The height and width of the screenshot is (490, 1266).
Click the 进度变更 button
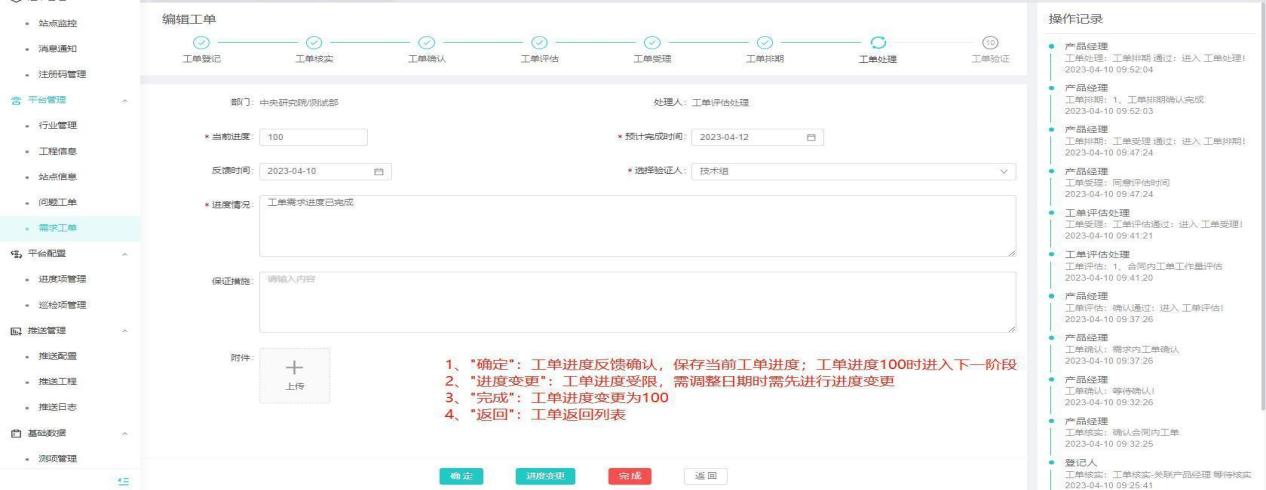546,476
